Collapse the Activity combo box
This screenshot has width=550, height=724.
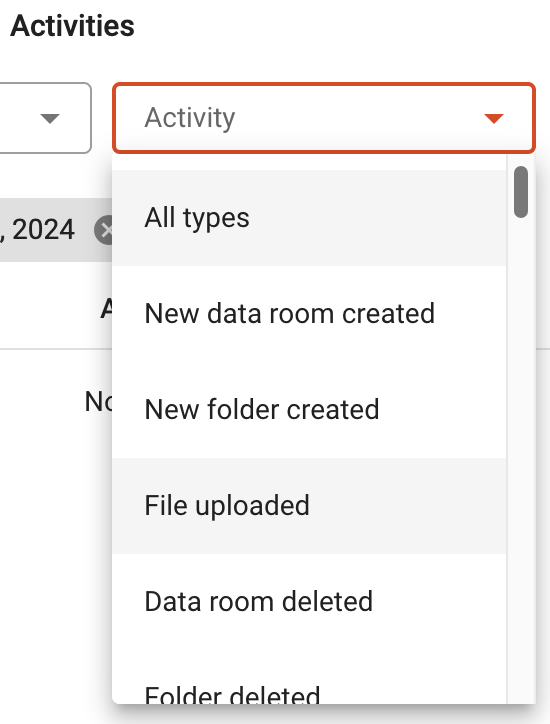[324, 118]
